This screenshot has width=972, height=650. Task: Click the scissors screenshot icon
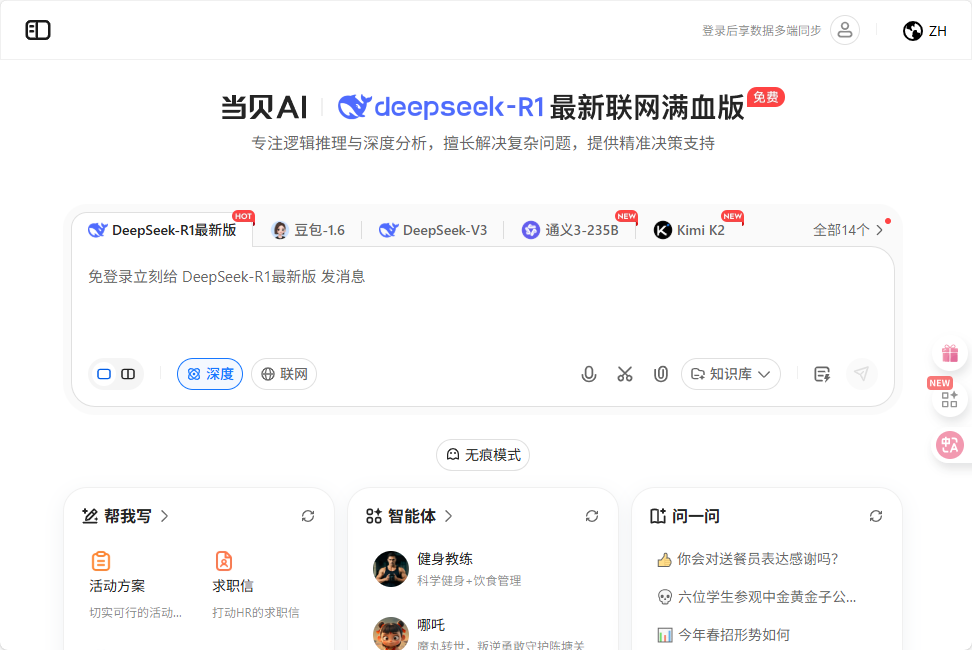pyautogui.click(x=625, y=374)
